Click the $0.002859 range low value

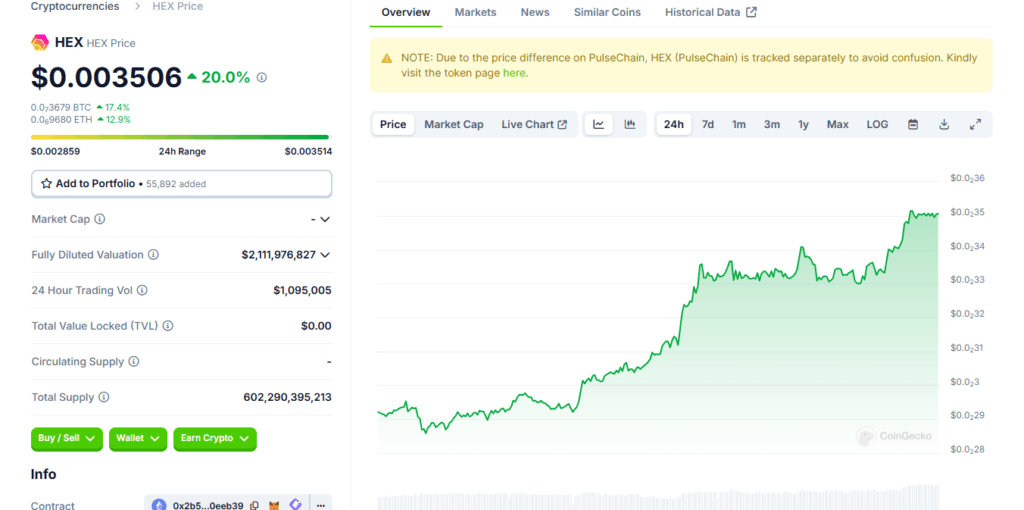click(x=56, y=151)
